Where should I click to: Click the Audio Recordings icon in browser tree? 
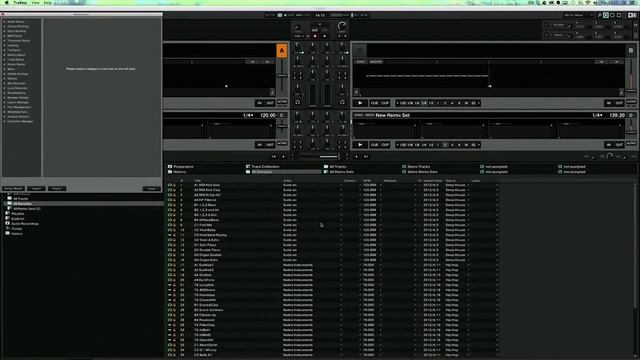pyautogui.click(x=7, y=223)
